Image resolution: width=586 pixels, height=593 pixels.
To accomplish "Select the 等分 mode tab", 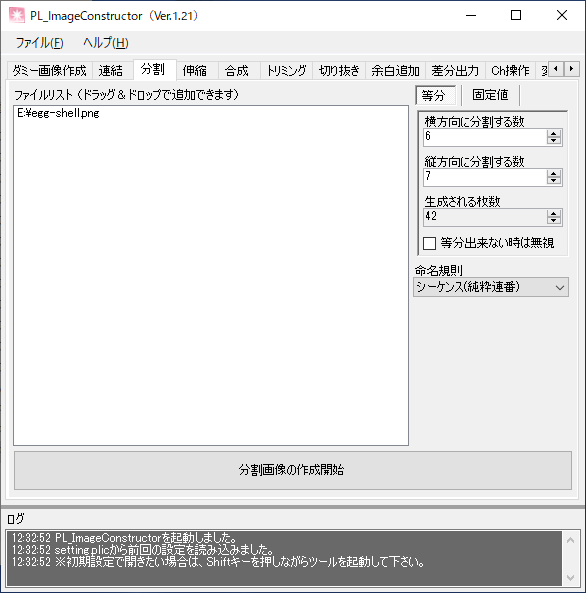I will pyautogui.click(x=435, y=95).
